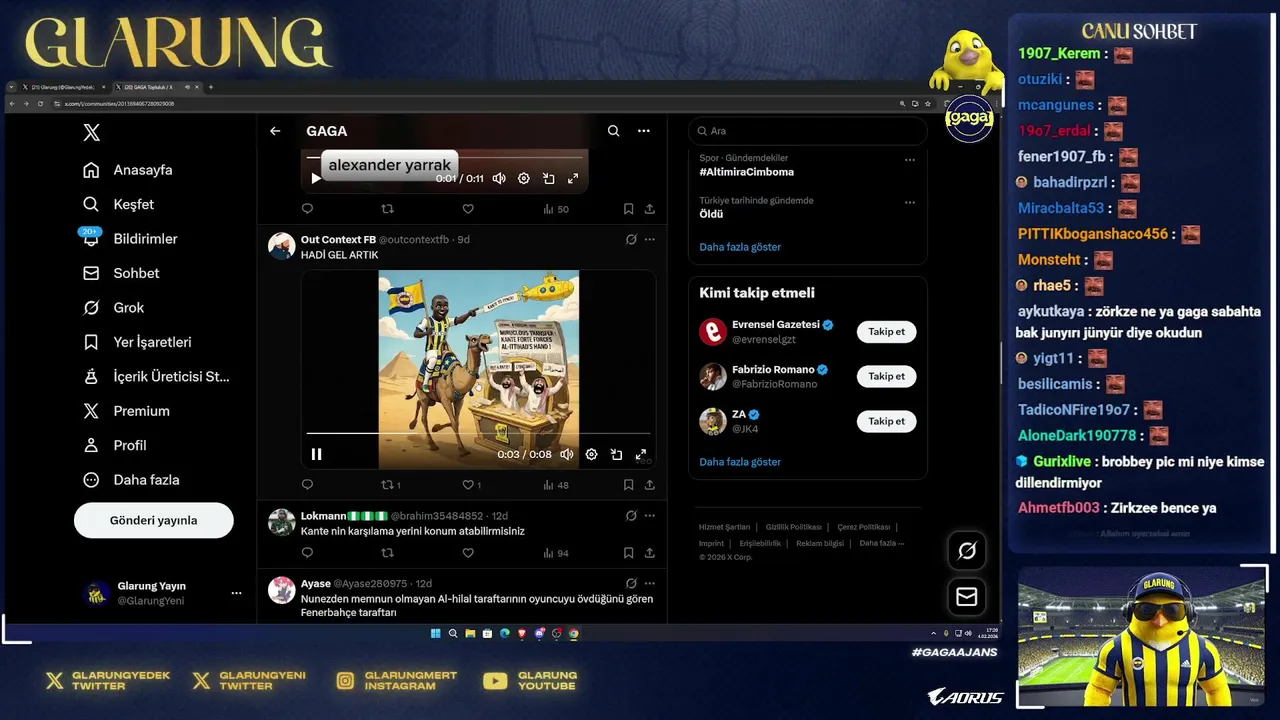Image resolution: width=1280 pixels, height=720 pixels.
Task: Open more options on Lokmann's post
Action: [x=650, y=516]
